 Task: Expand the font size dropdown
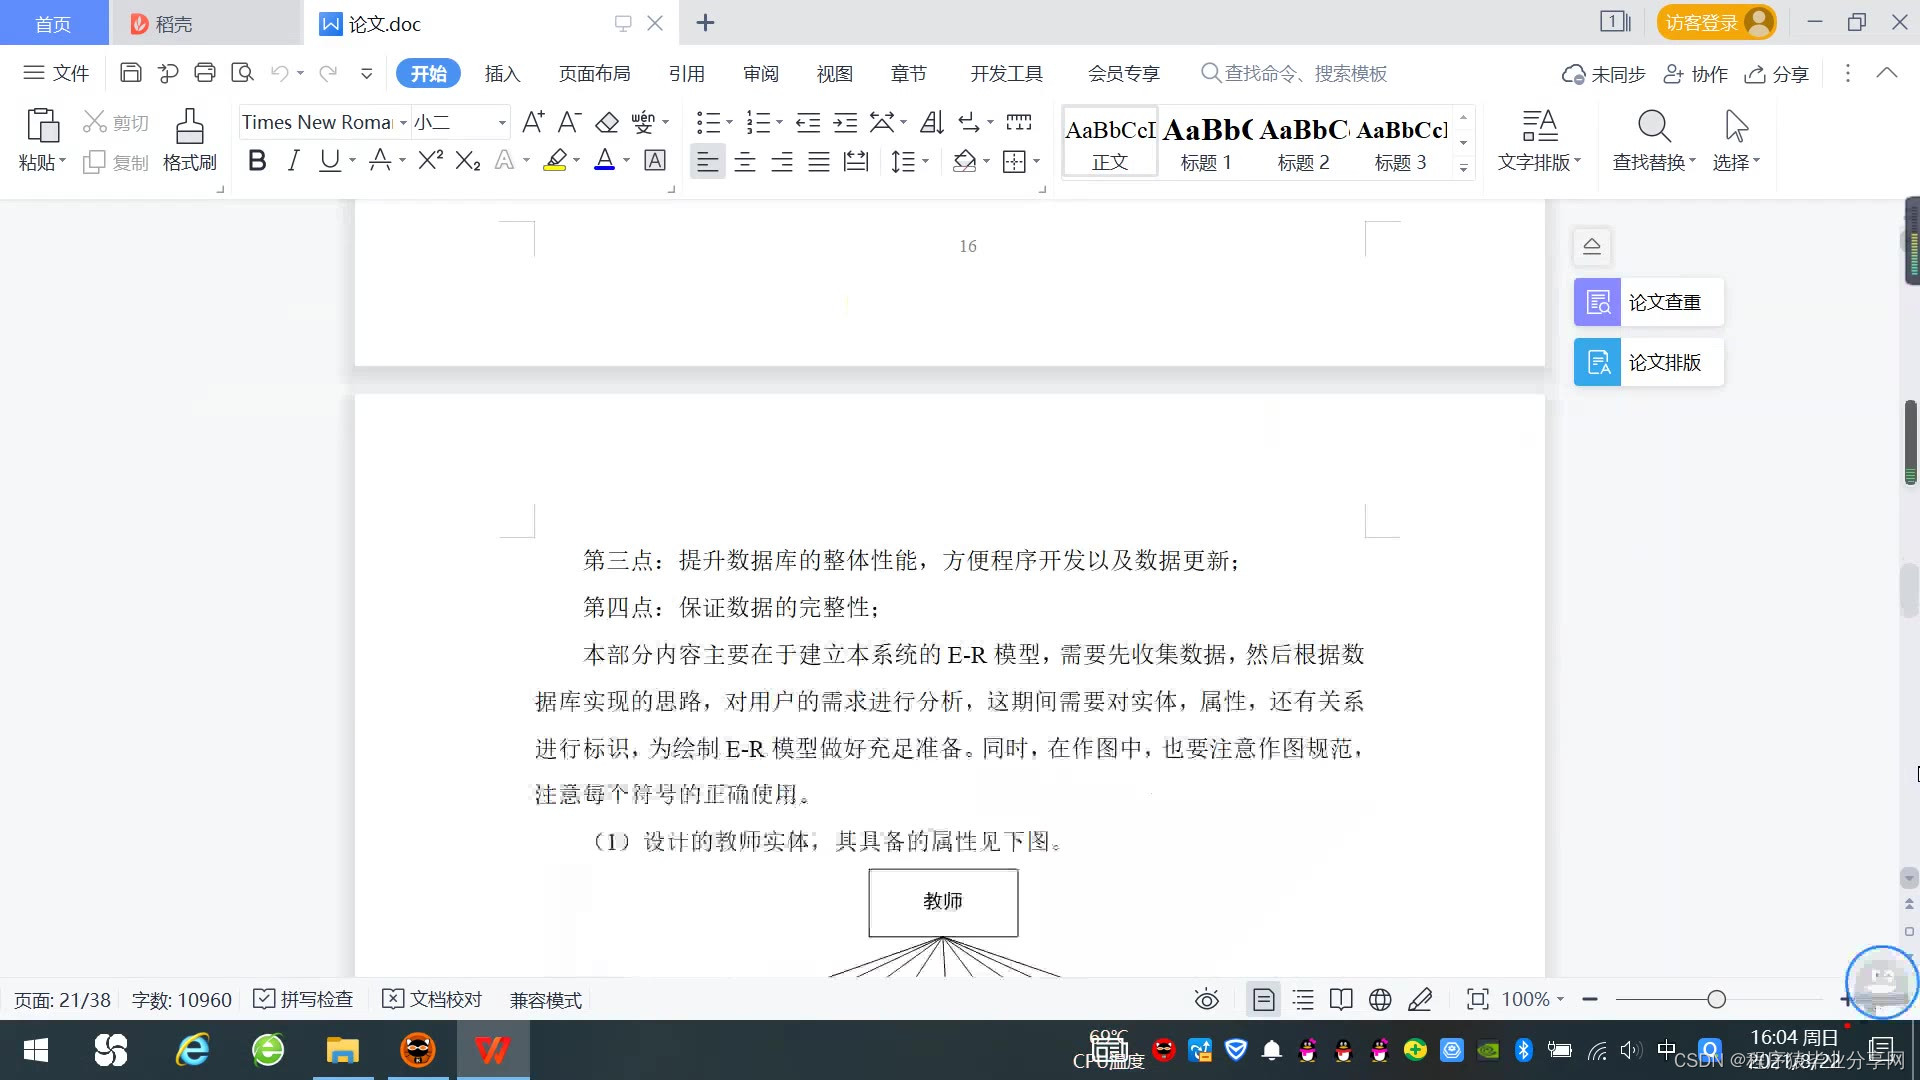pyautogui.click(x=501, y=122)
